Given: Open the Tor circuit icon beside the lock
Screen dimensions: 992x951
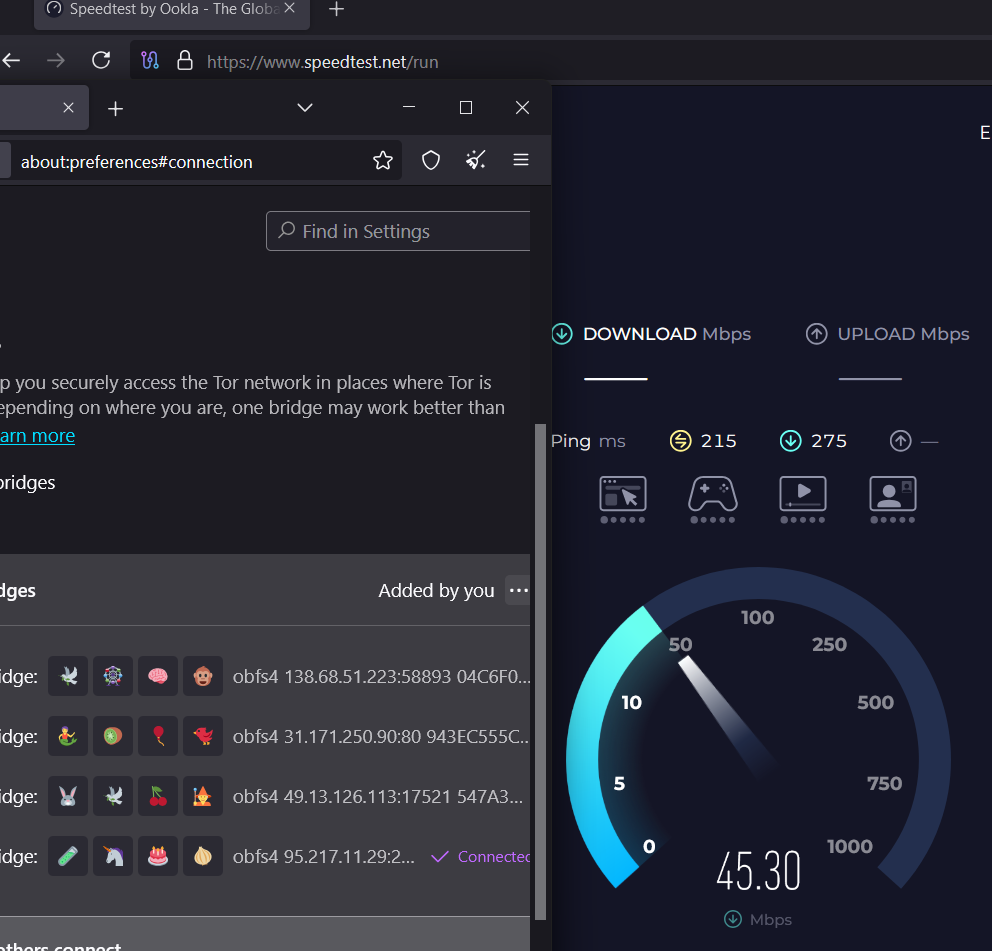Looking at the screenshot, I should click(x=150, y=61).
